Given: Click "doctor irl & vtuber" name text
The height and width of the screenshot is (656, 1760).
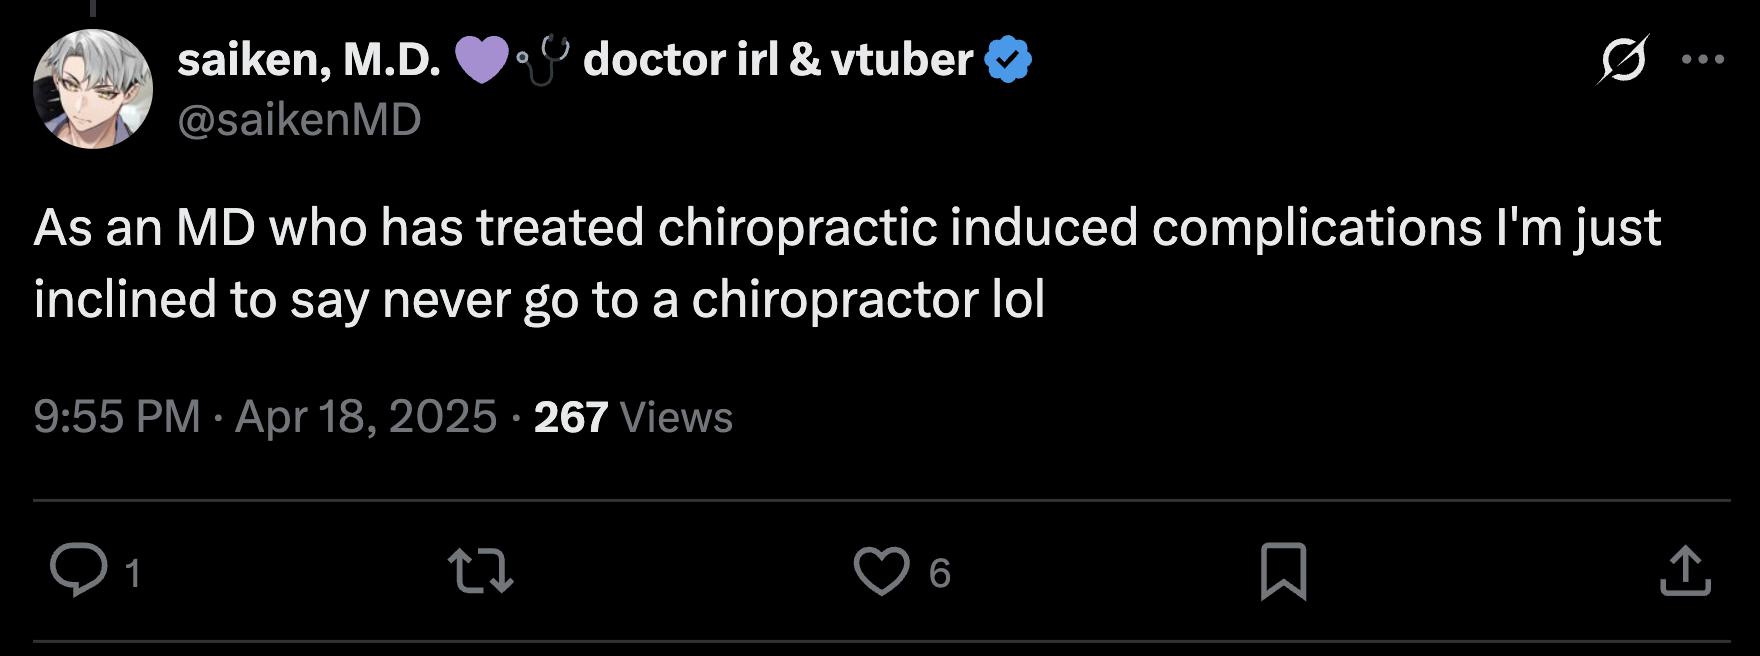Looking at the screenshot, I should pos(778,60).
